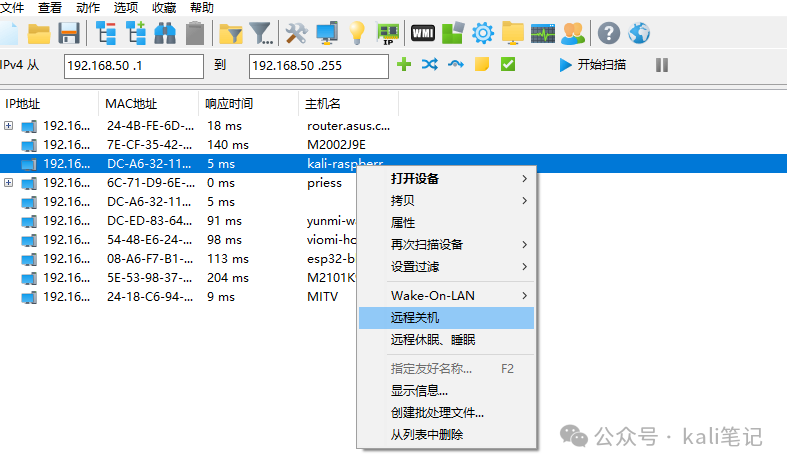Expand the router.asus device tree row

coord(9,126)
